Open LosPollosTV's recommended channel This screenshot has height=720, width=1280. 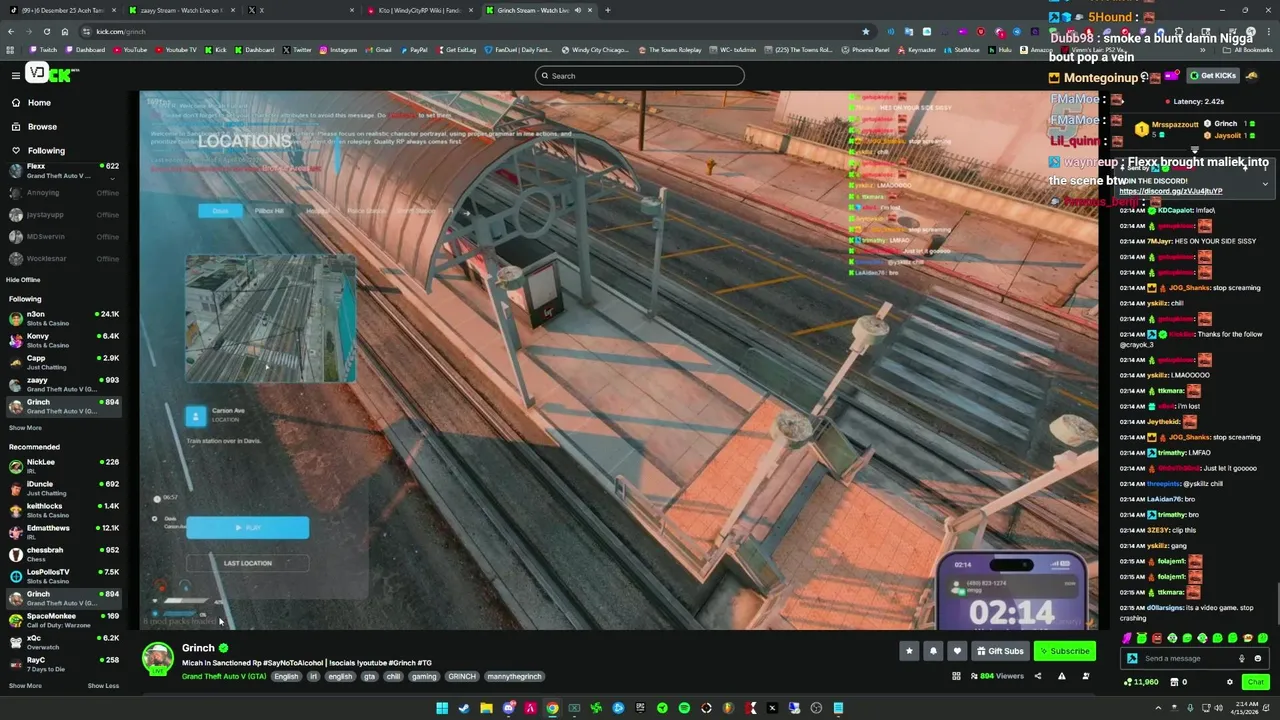(62, 576)
